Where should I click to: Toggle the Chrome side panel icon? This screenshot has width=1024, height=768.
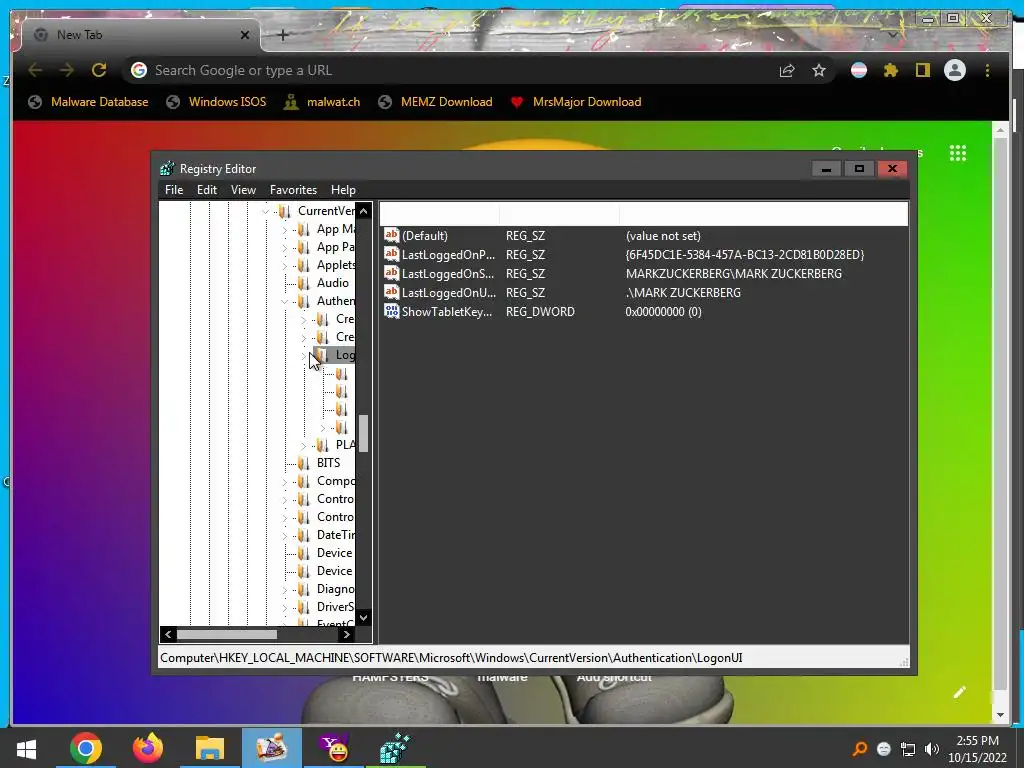pos(922,70)
